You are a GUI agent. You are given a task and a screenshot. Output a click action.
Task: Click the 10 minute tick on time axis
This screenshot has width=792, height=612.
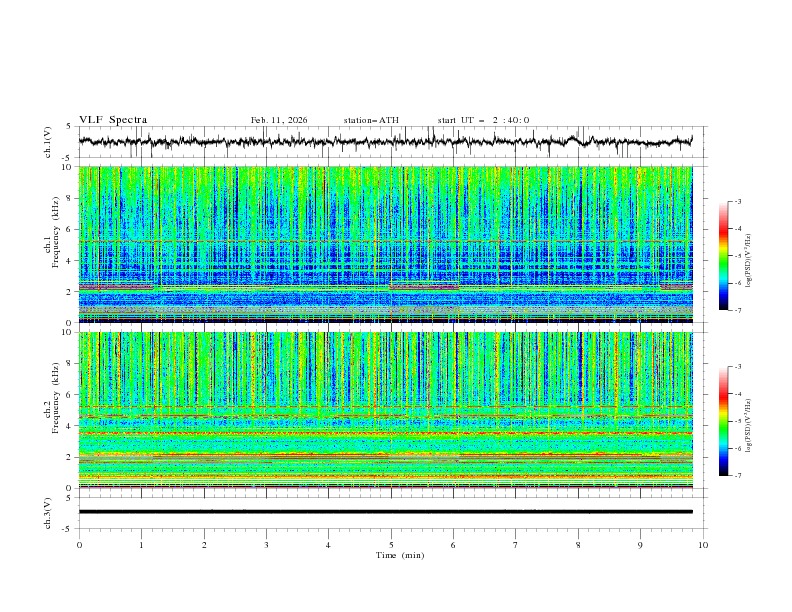tap(703, 545)
